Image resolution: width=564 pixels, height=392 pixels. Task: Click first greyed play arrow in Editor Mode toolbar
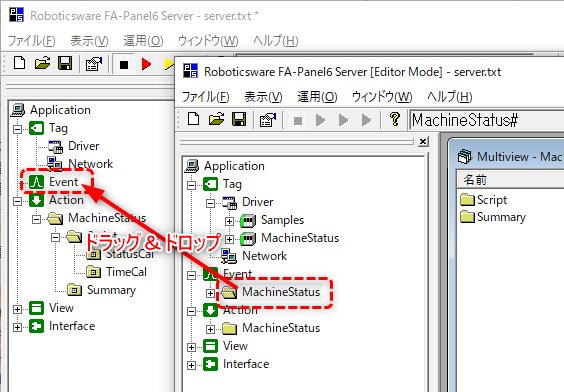(320, 120)
